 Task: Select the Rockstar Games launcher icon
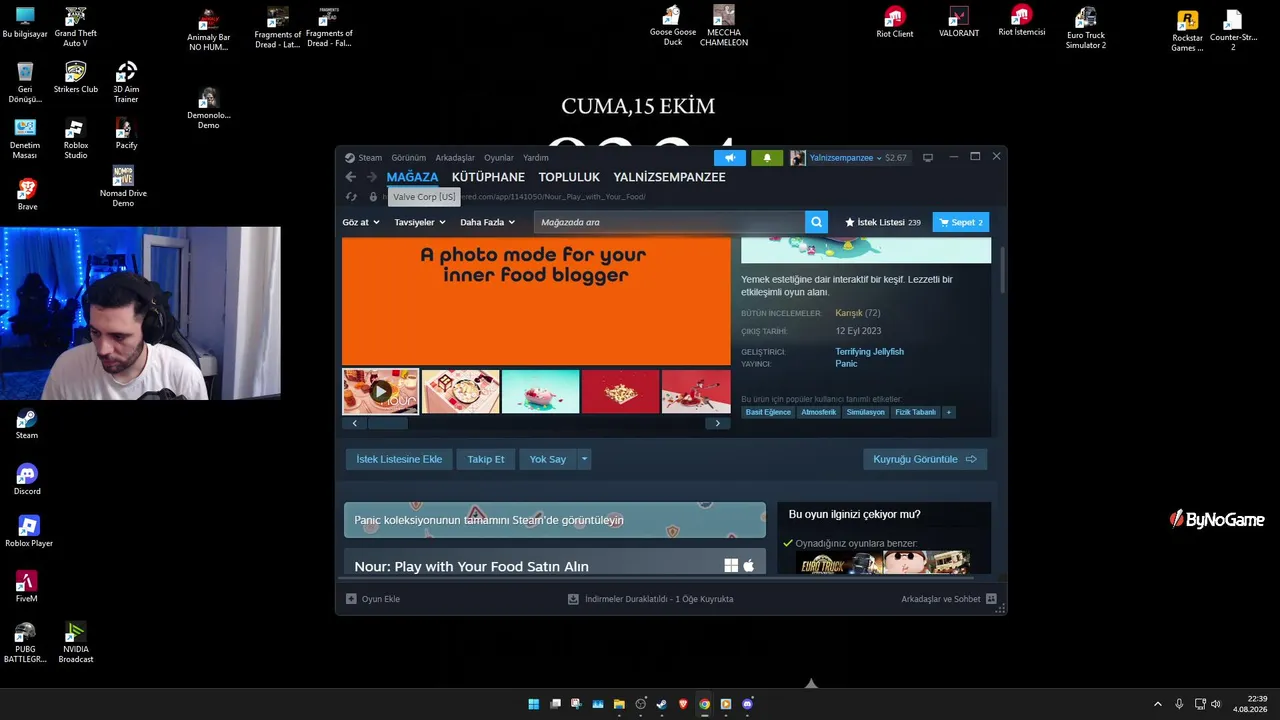click(x=1187, y=31)
